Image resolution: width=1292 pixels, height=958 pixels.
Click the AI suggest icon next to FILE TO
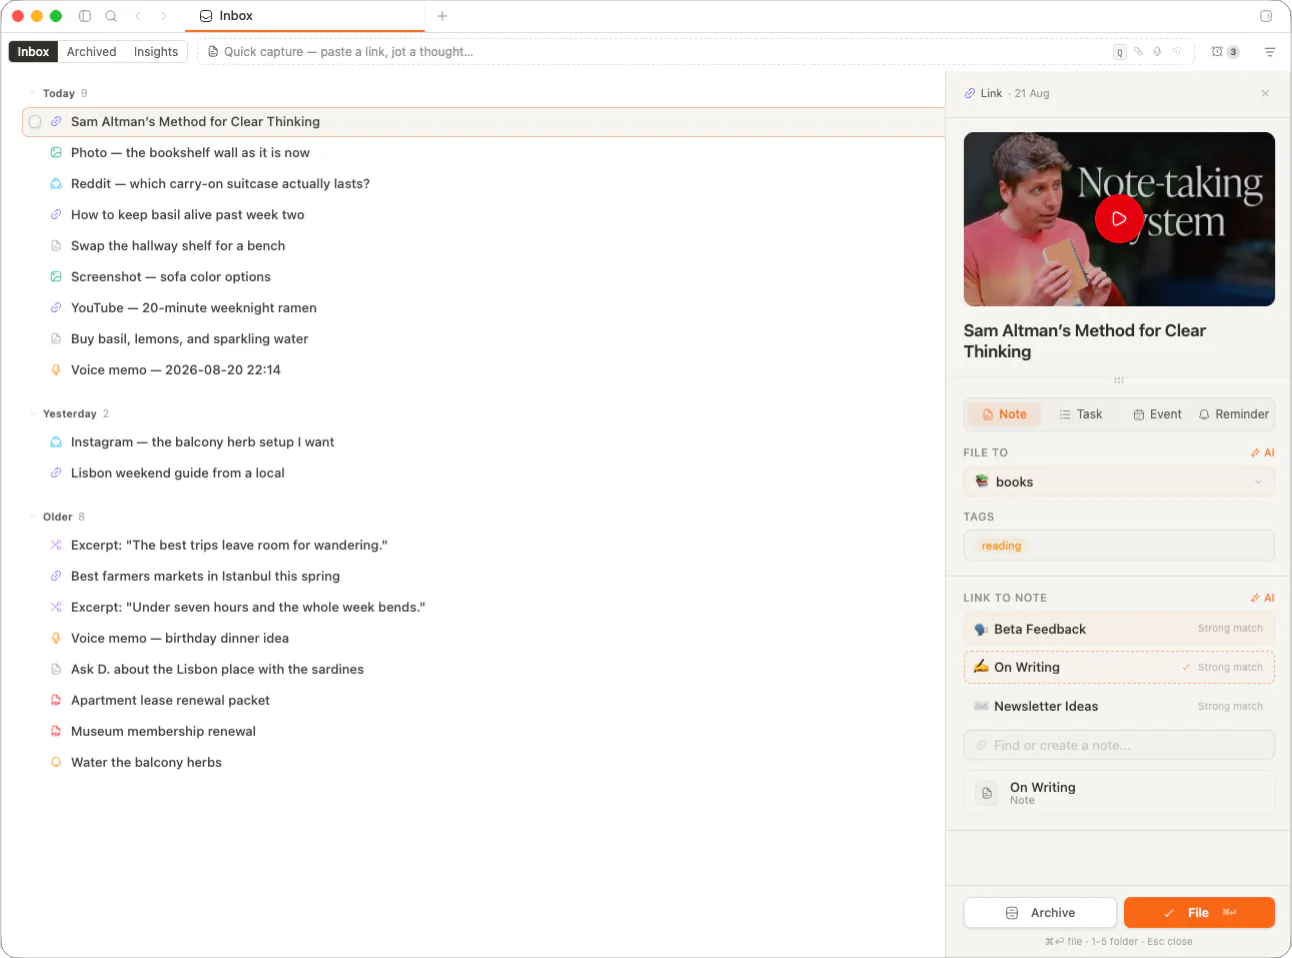coord(1262,453)
